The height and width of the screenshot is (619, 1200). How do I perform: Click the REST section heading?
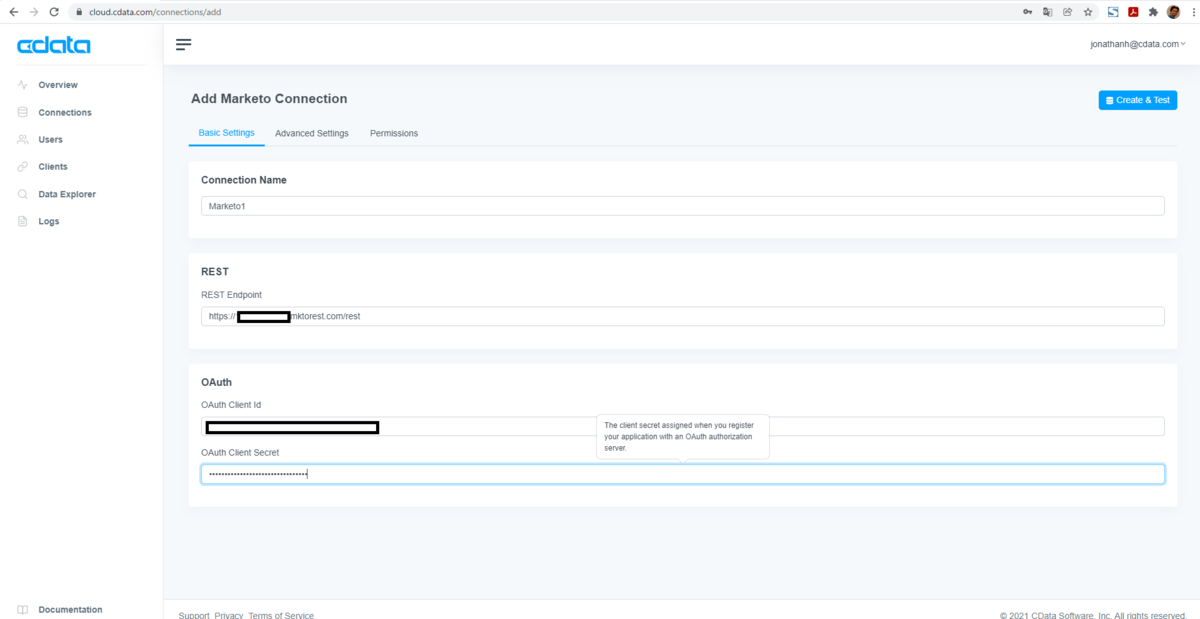(x=215, y=271)
